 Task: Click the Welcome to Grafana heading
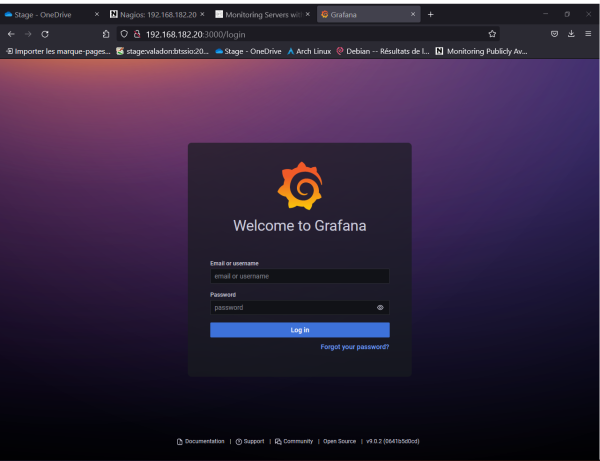tap(300, 226)
